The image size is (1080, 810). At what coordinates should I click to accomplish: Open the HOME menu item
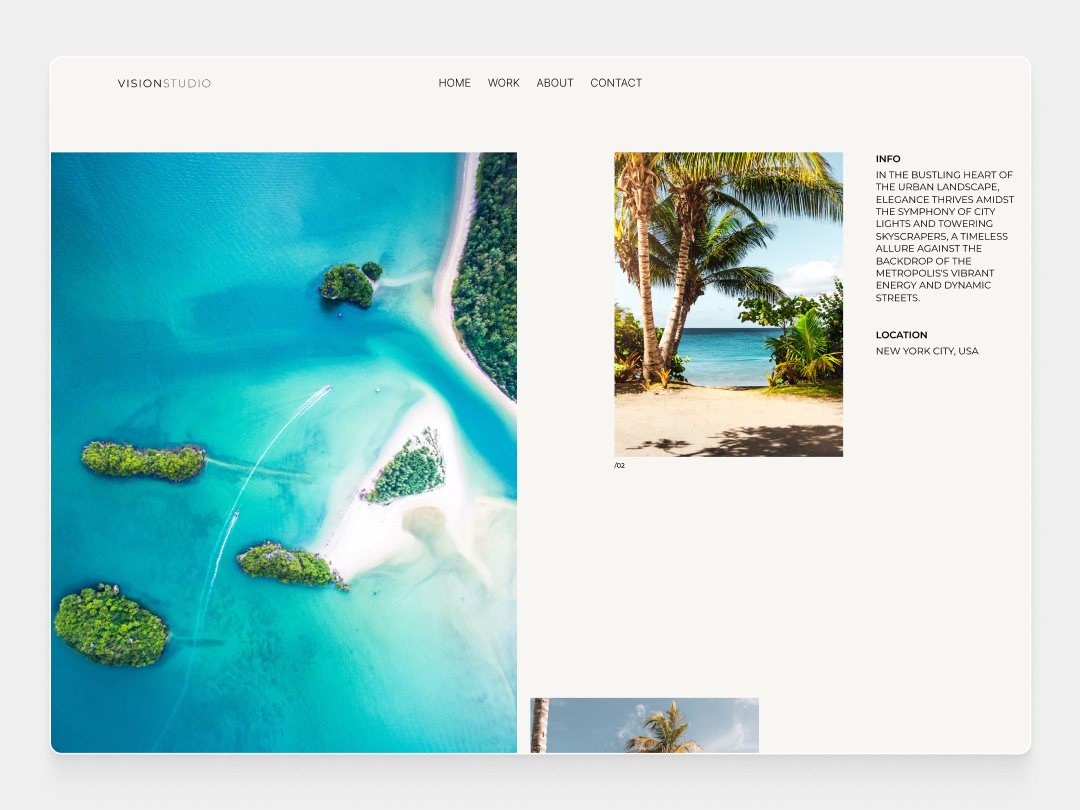(455, 83)
